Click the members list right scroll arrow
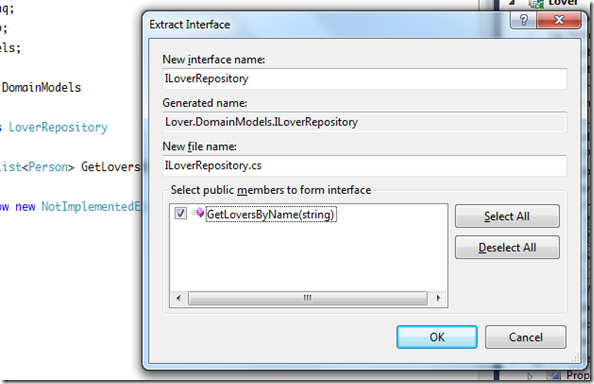This screenshot has height=384, width=594. coord(438,298)
